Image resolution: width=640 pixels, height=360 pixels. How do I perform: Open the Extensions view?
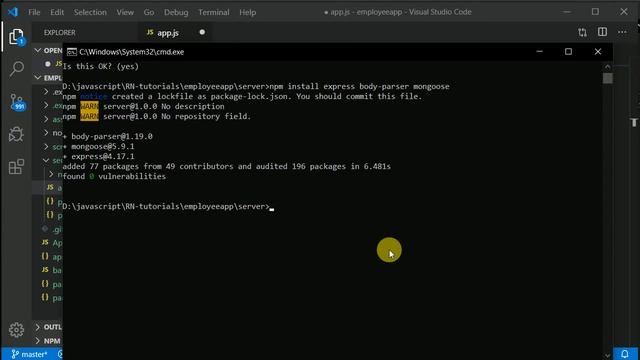(x=16, y=167)
